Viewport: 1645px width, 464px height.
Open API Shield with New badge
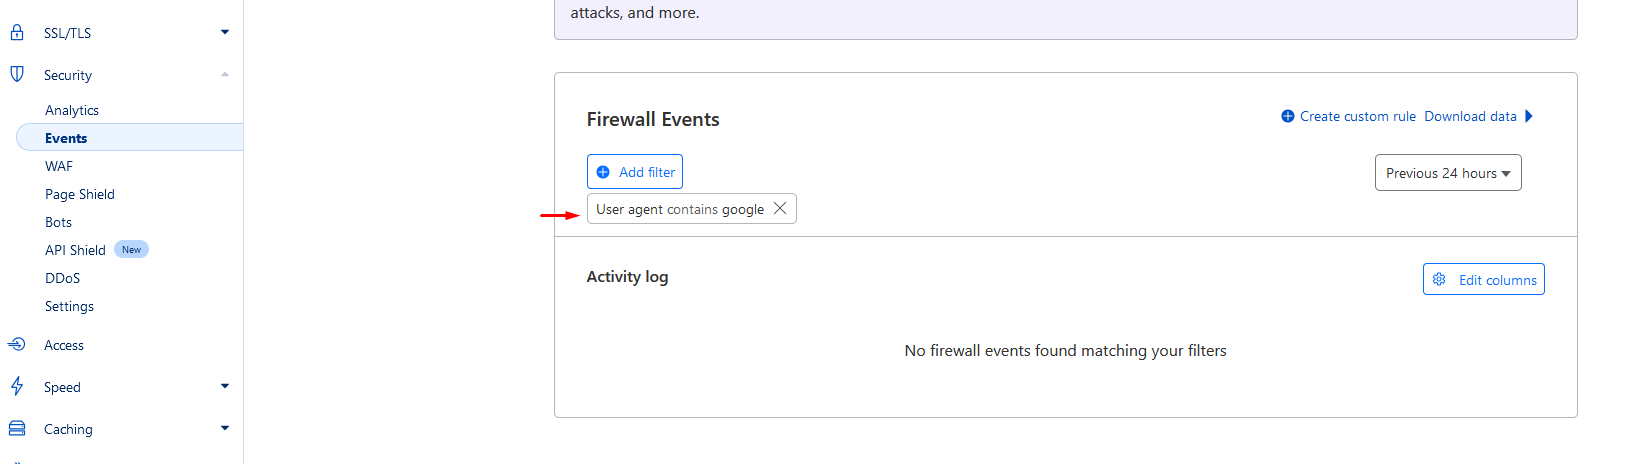point(97,250)
